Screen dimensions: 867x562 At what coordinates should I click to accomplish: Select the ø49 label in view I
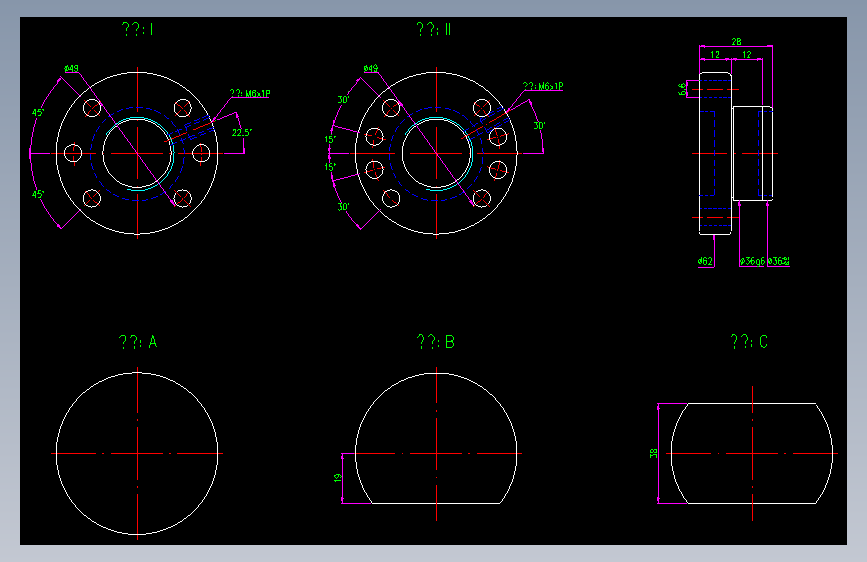tap(71, 69)
